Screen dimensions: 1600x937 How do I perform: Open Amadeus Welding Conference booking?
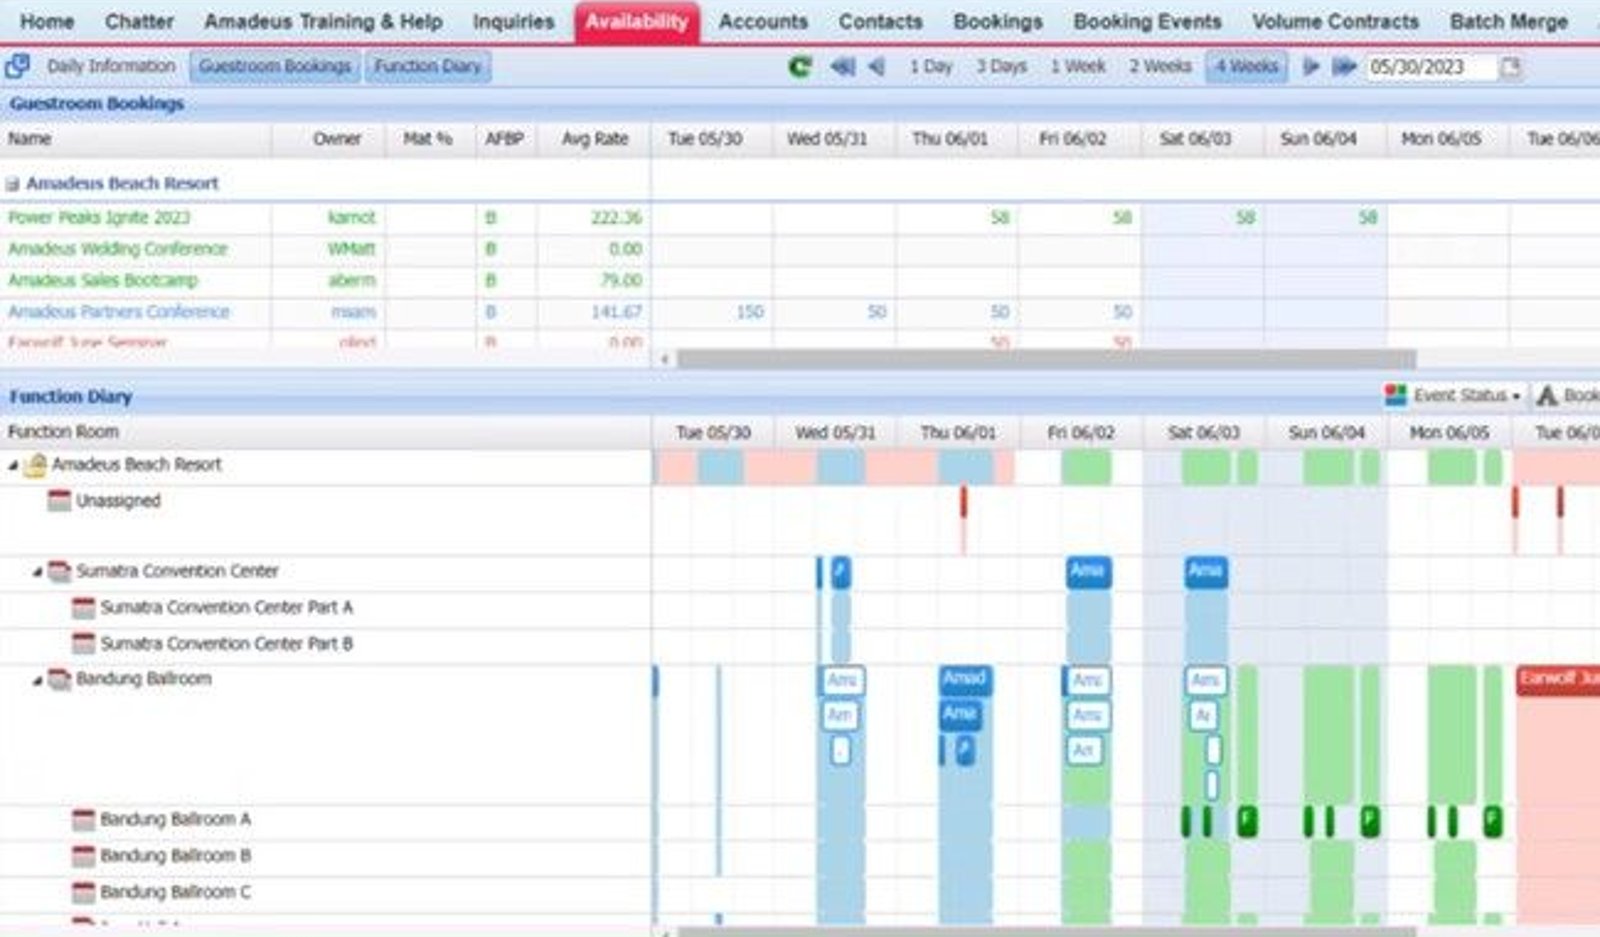118,248
